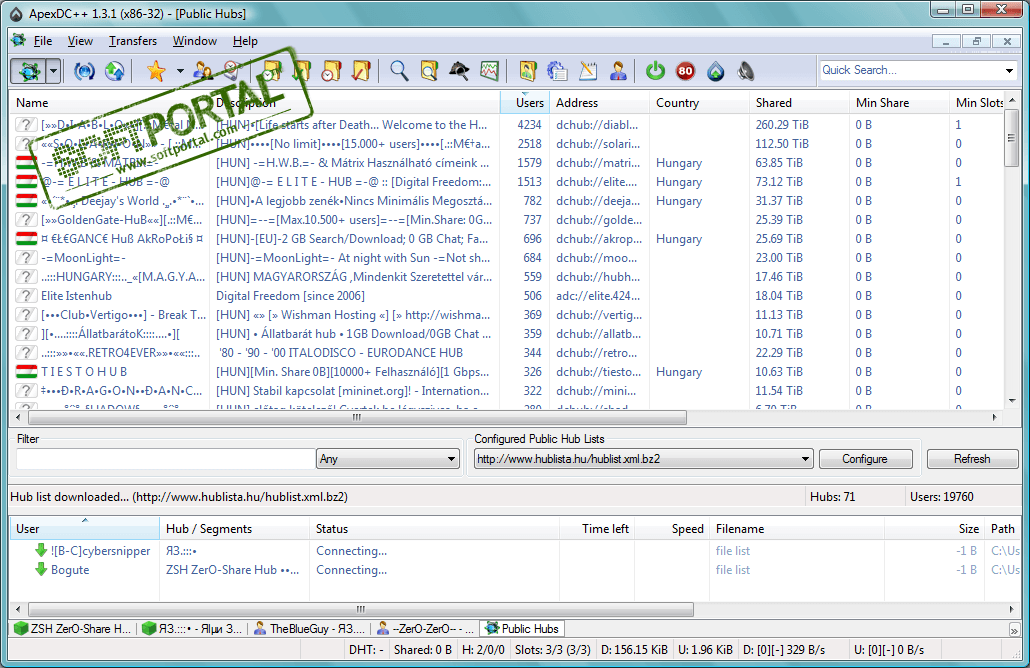Image resolution: width=1030 pixels, height=668 pixels.
Task: Open the Help menu
Action: (245, 41)
